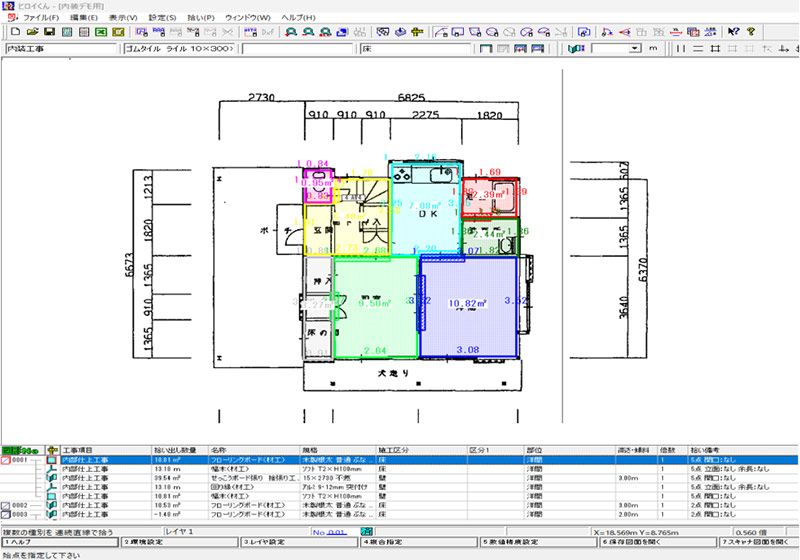Open the ファイル(F) menu
This screenshot has height=560, width=800.
coord(40,18)
